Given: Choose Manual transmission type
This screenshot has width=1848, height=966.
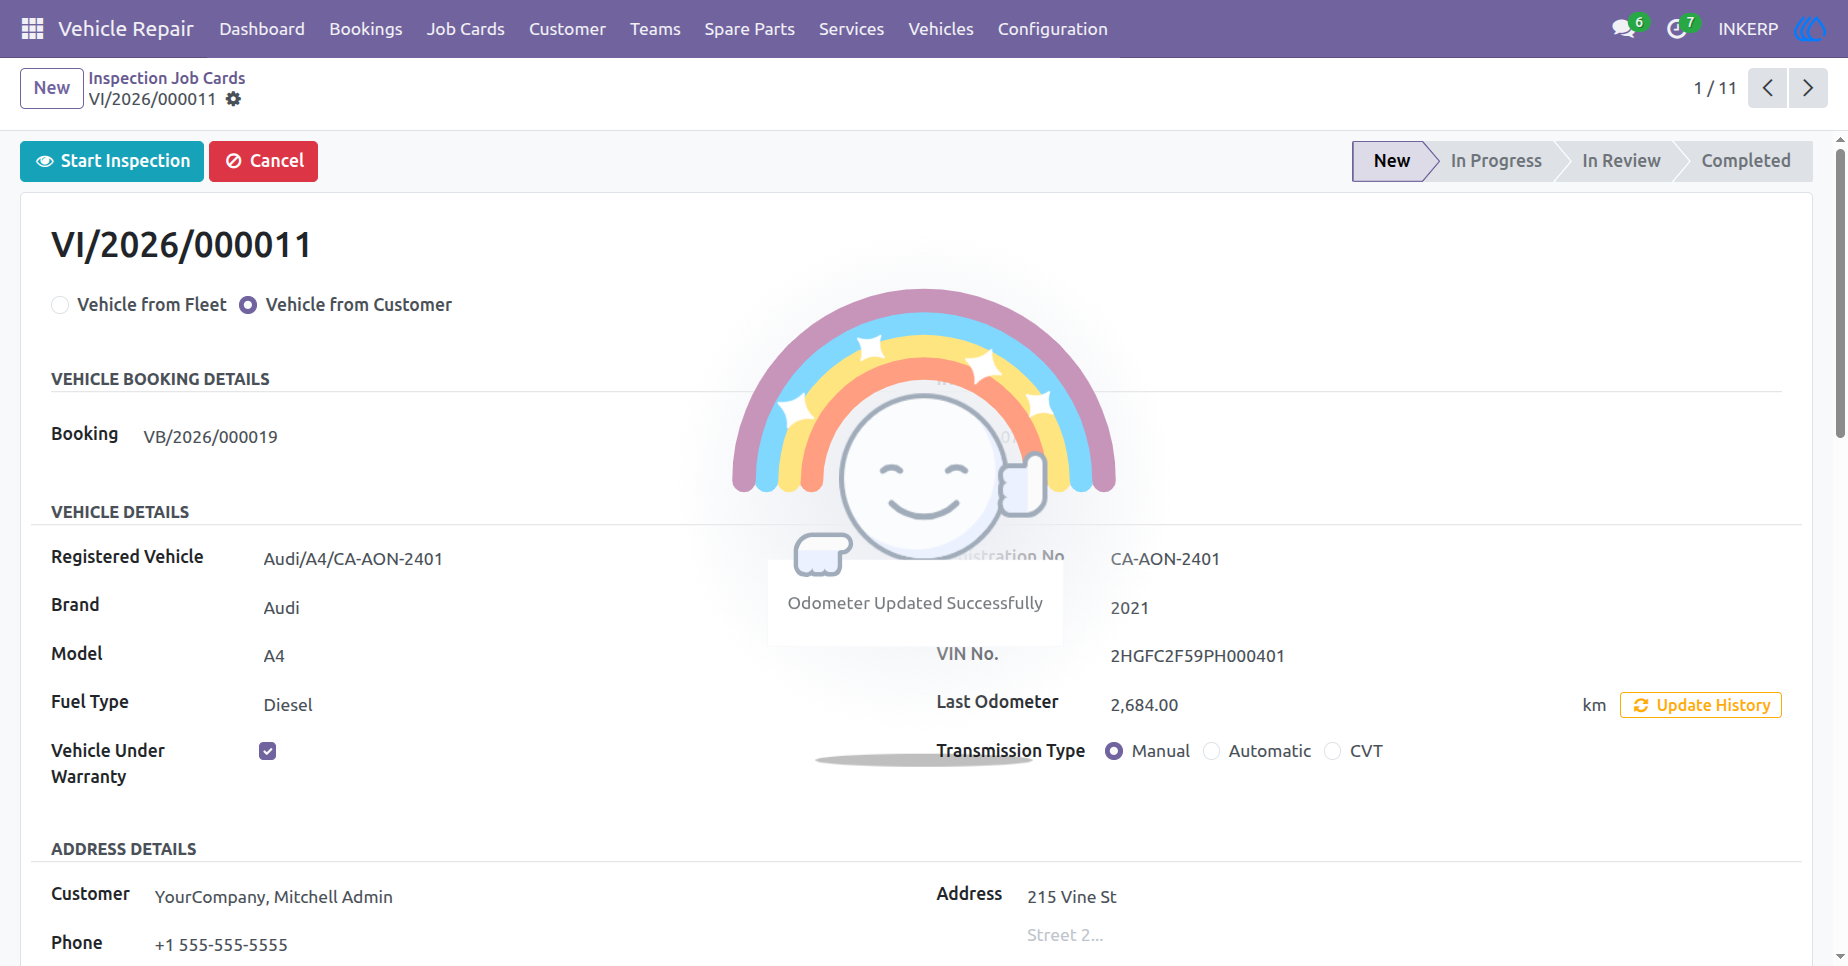Looking at the screenshot, I should pyautogui.click(x=1114, y=751).
